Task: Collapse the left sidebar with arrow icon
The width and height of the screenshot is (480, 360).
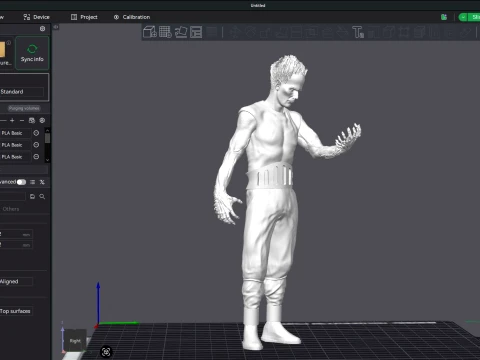Action: [56, 27]
